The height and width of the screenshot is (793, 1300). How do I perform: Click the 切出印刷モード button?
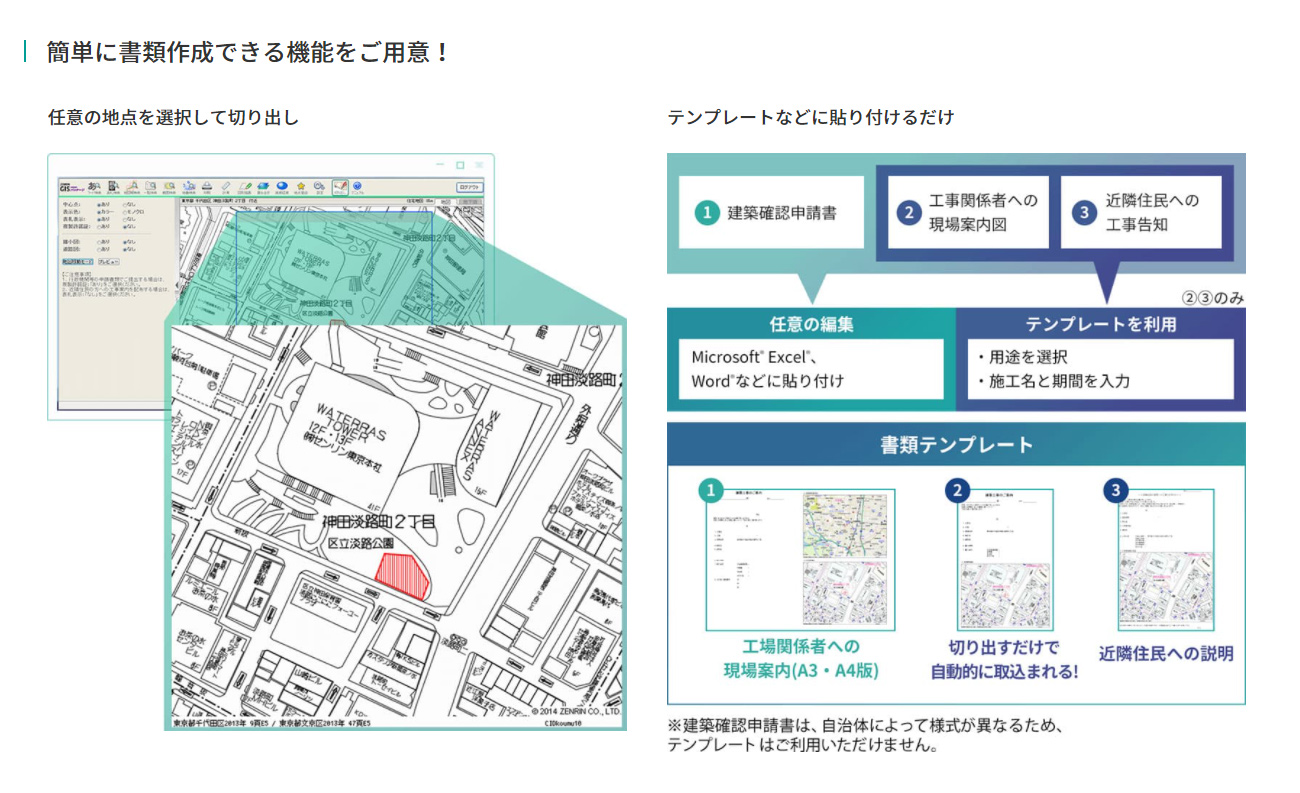point(77,262)
